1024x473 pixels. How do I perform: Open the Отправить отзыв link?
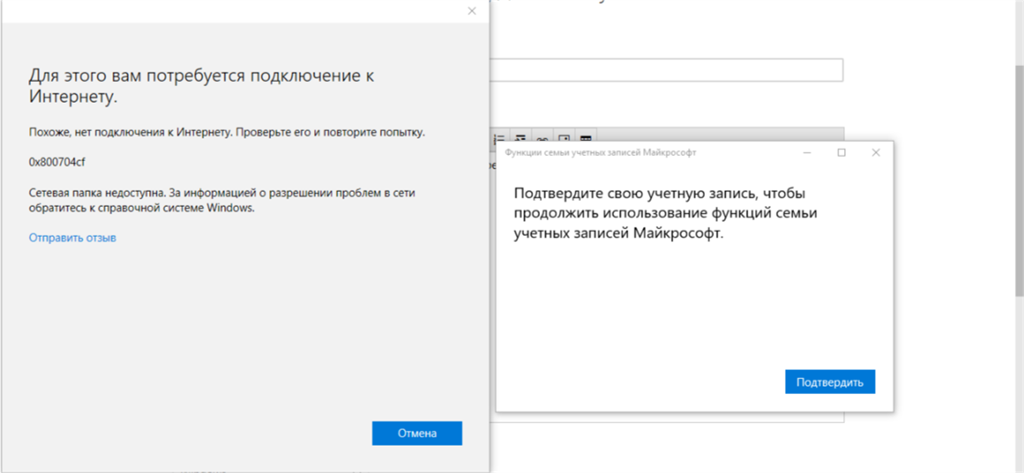tap(72, 238)
